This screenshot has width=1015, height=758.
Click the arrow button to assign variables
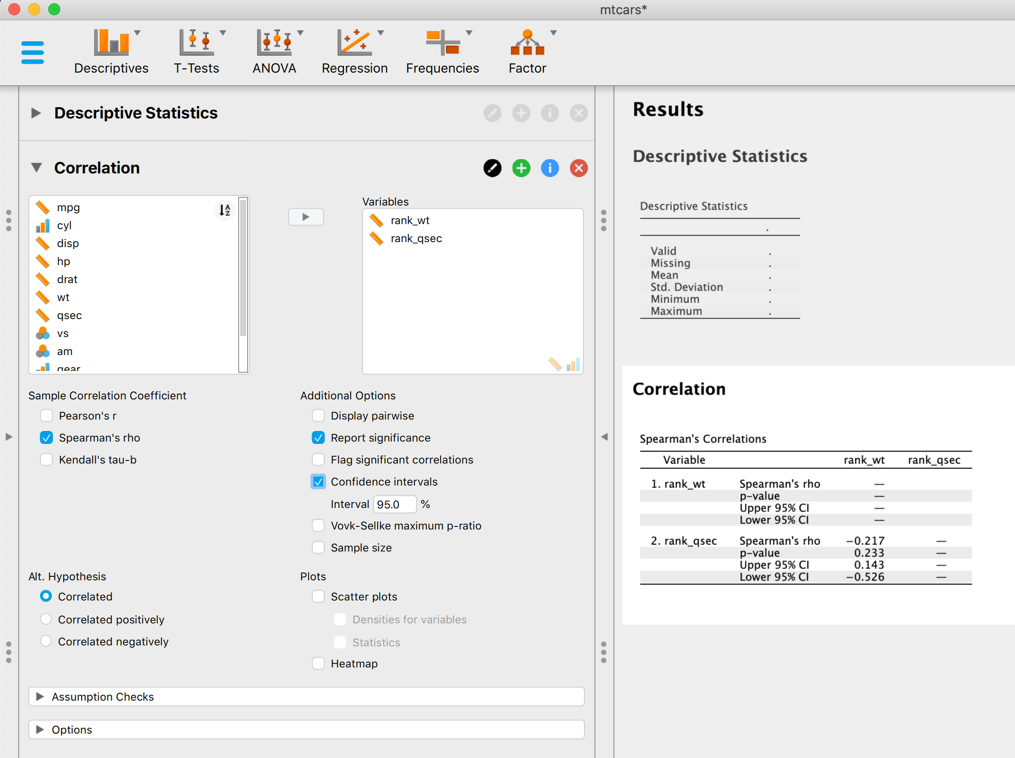click(x=306, y=217)
